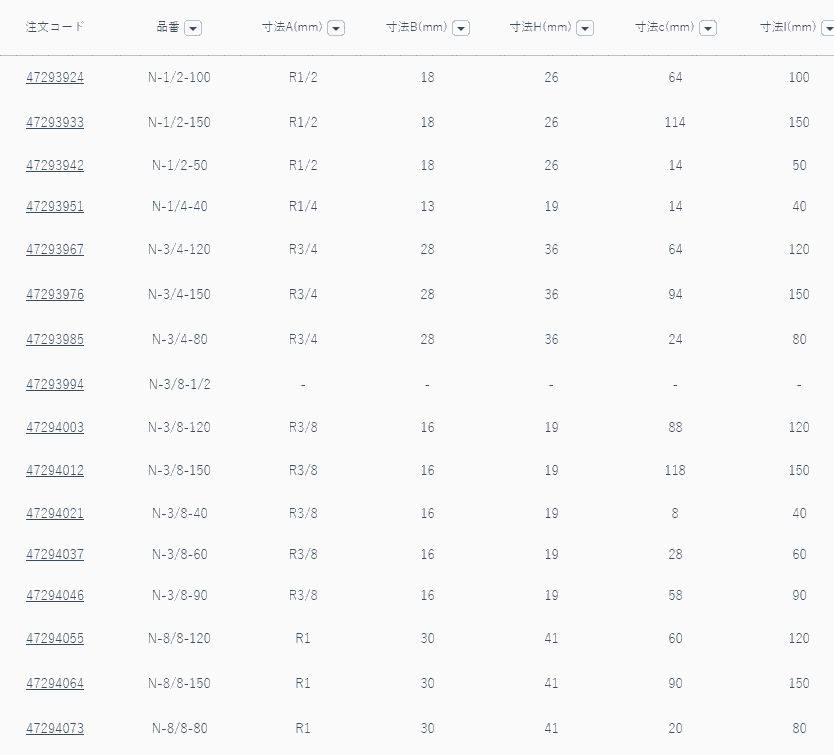The height and width of the screenshot is (755, 834).
Task: Click order code 47294064 link
Action: pos(55,684)
